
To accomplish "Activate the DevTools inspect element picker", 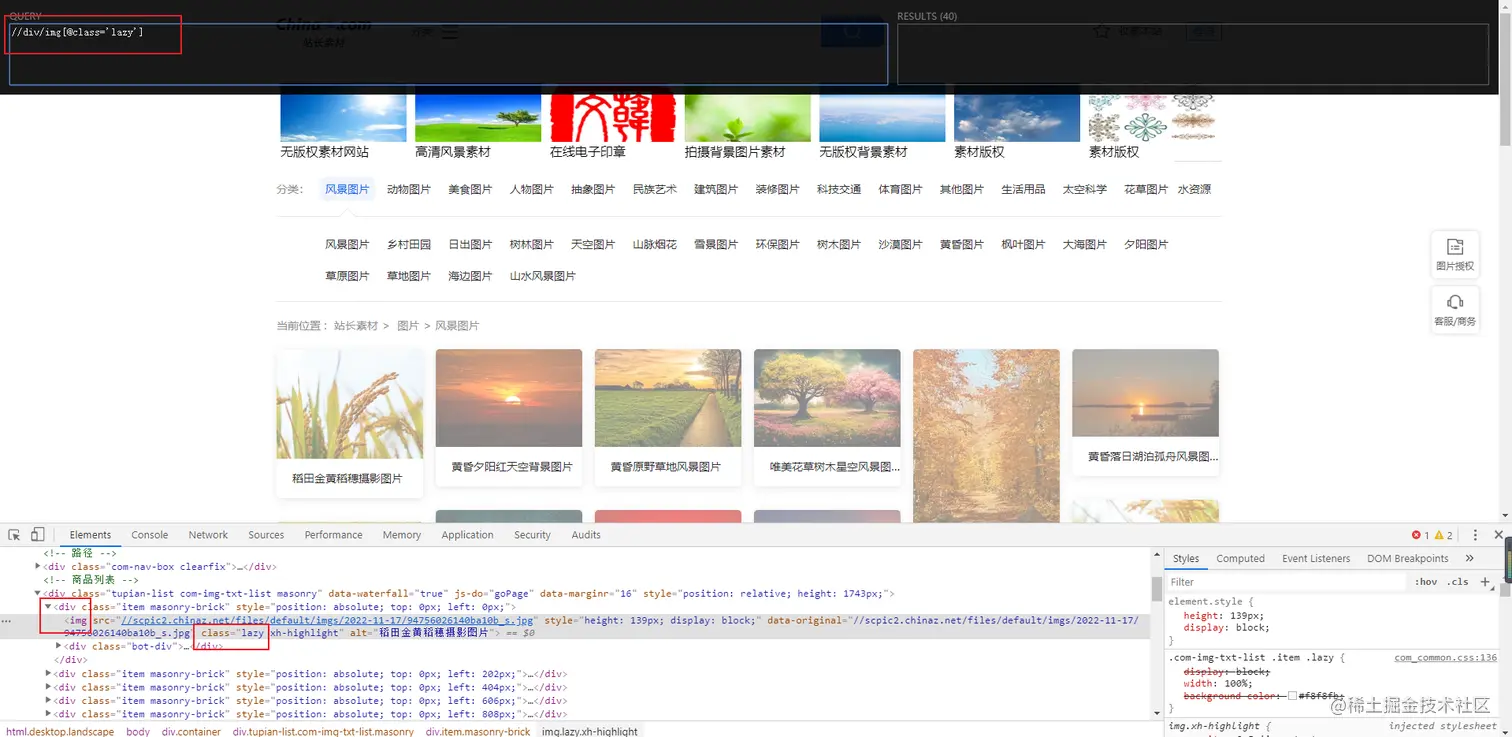I will click(14, 535).
